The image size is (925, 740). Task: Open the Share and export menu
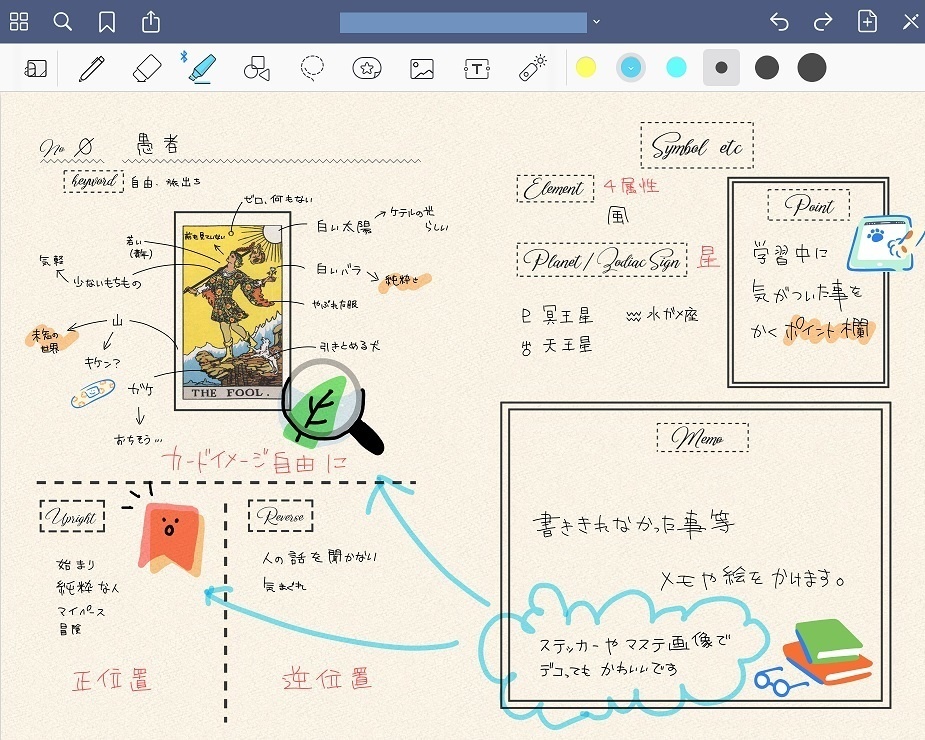coord(150,21)
